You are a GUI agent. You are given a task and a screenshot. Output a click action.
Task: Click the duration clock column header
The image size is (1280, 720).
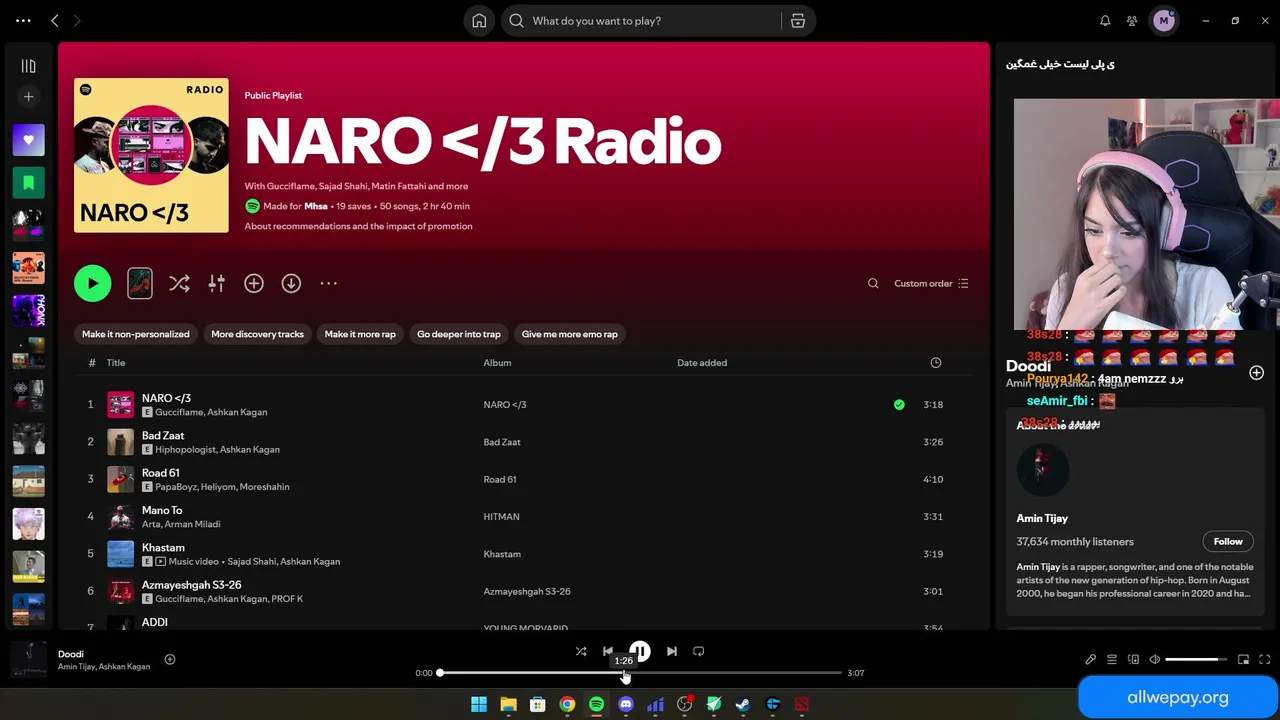tap(936, 363)
